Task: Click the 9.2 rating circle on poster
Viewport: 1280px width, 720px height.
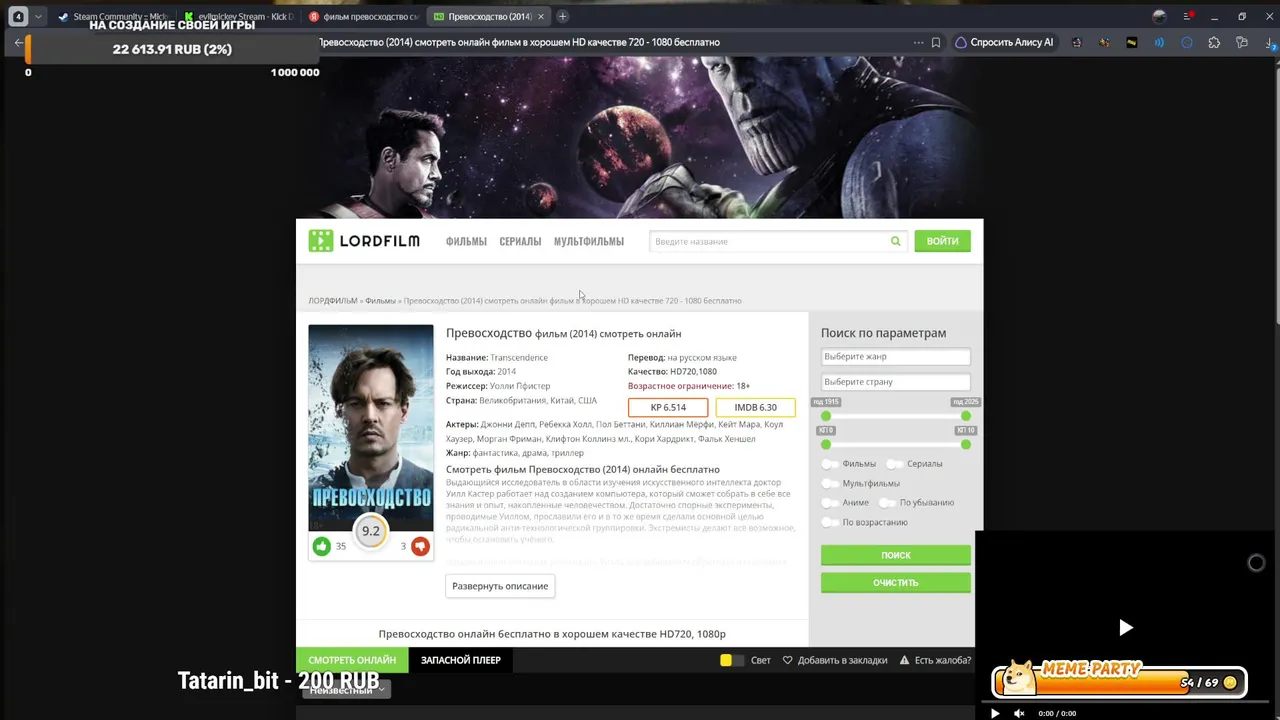Action: [x=371, y=531]
